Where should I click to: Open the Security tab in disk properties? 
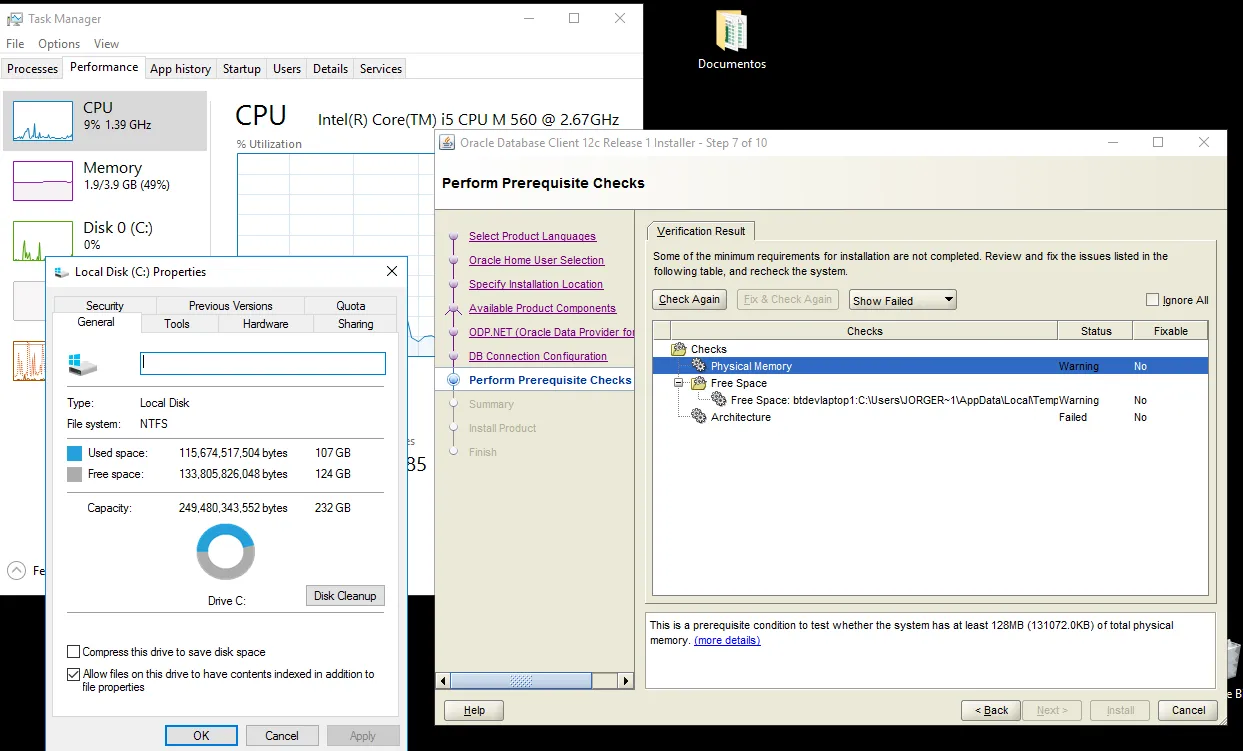pos(105,306)
